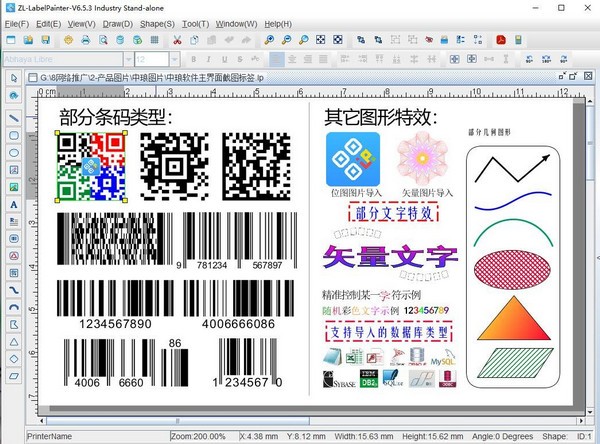Open a label file with the folder icon
Viewport: 600px width, 444px height.
28,40
